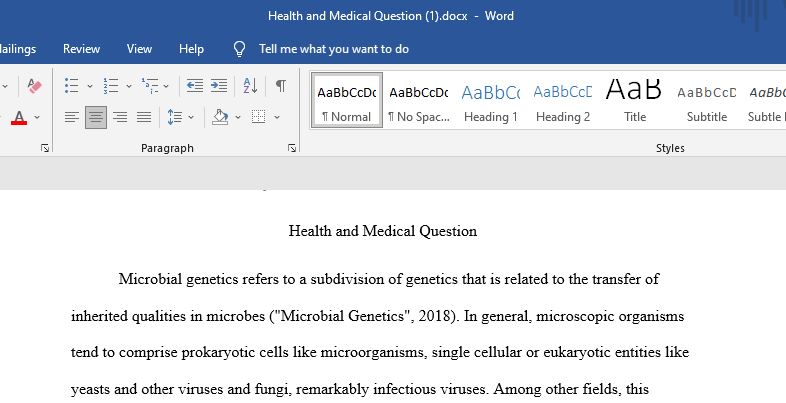The height and width of the screenshot is (403, 786).
Task: Toggle center alignment
Action: tap(96, 117)
